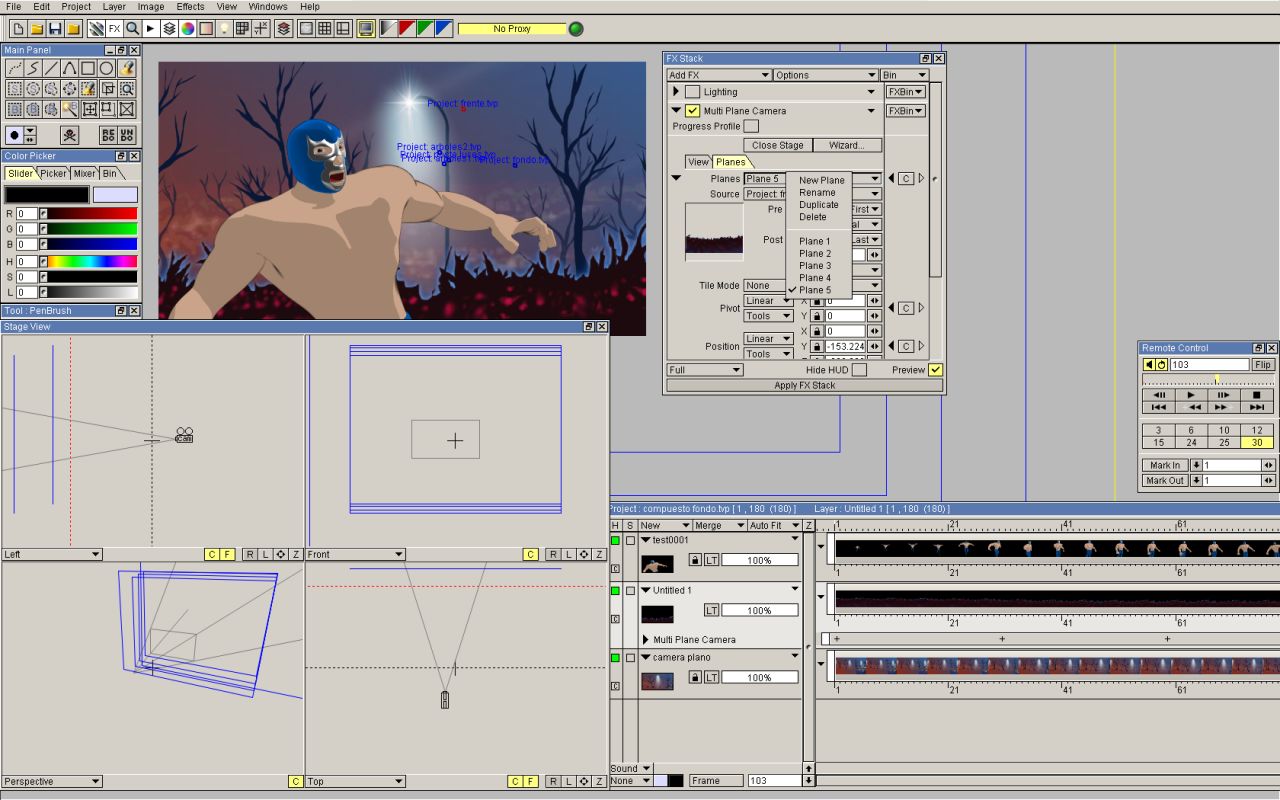Switch to the Mixer tab in Color Picker
Image resolution: width=1280 pixels, height=800 pixels.
click(85, 173)
